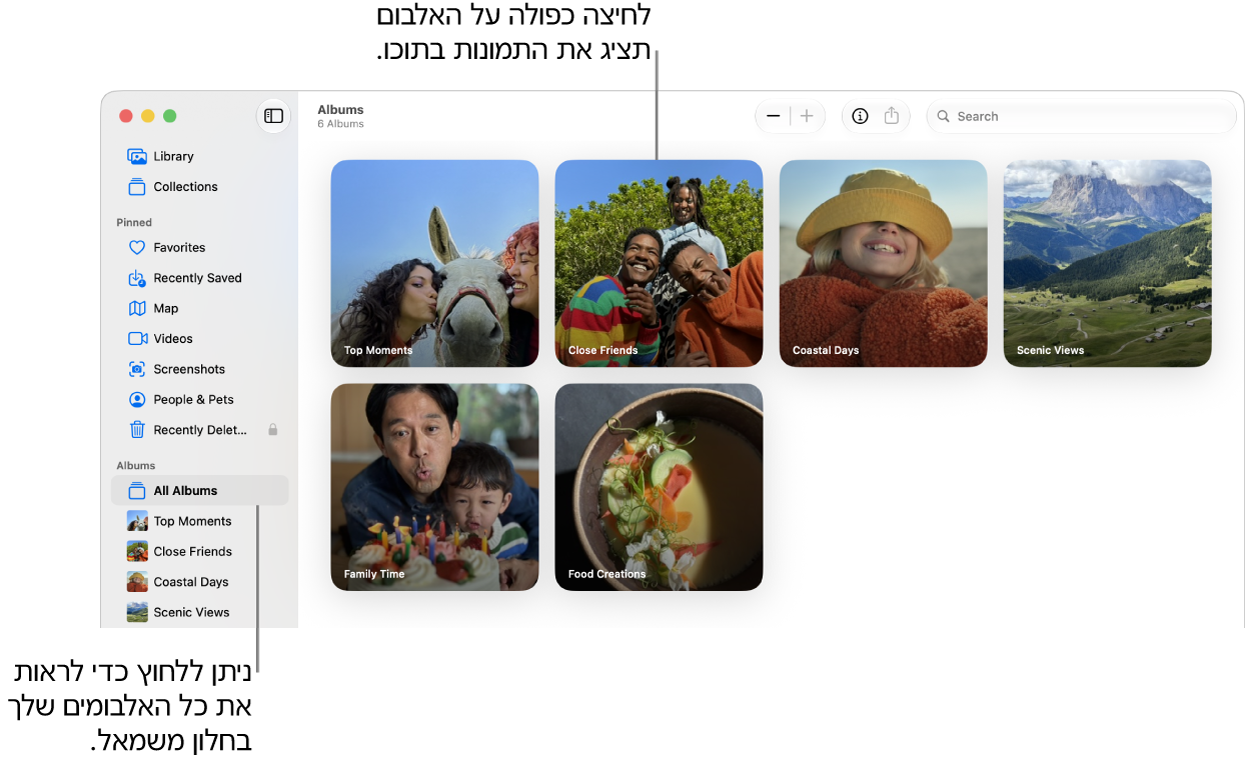
Task: Select the Family Time album thumbnail
Action: (435, 487)
